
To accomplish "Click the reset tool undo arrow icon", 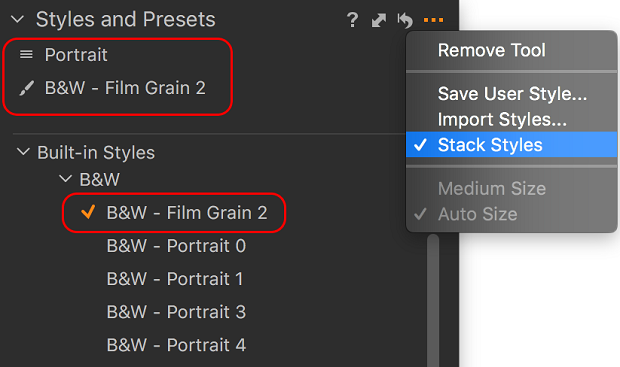I will (405, 20).
